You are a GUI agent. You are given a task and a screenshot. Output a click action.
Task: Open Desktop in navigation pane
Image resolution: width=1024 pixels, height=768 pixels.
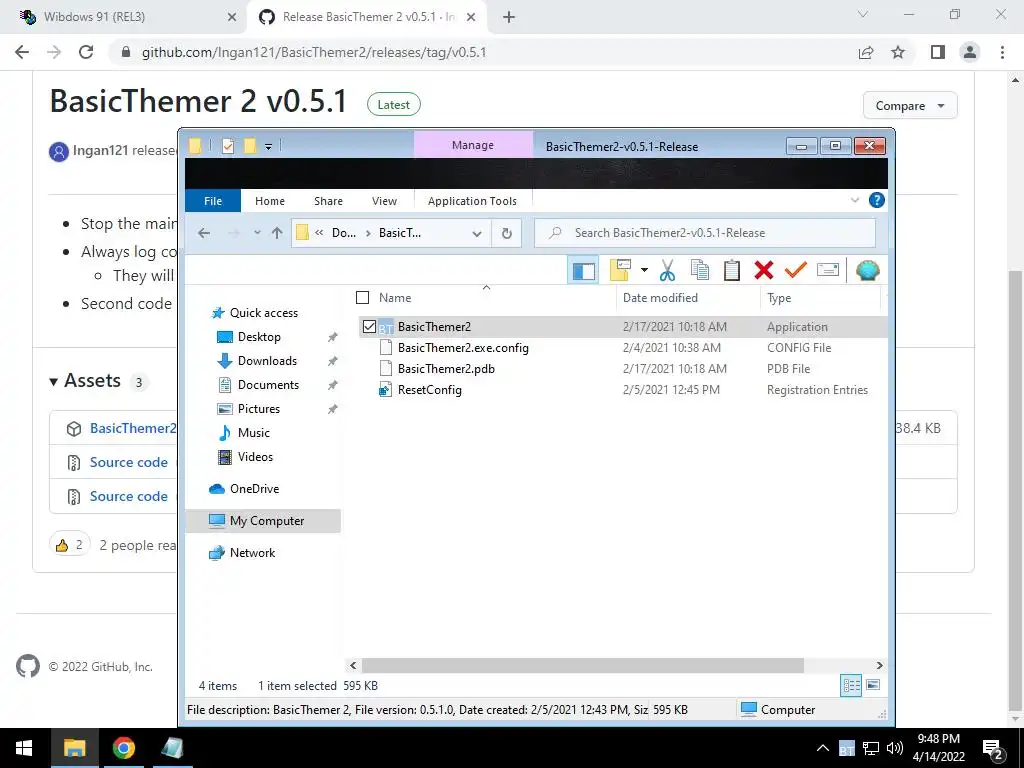[259, 337]
